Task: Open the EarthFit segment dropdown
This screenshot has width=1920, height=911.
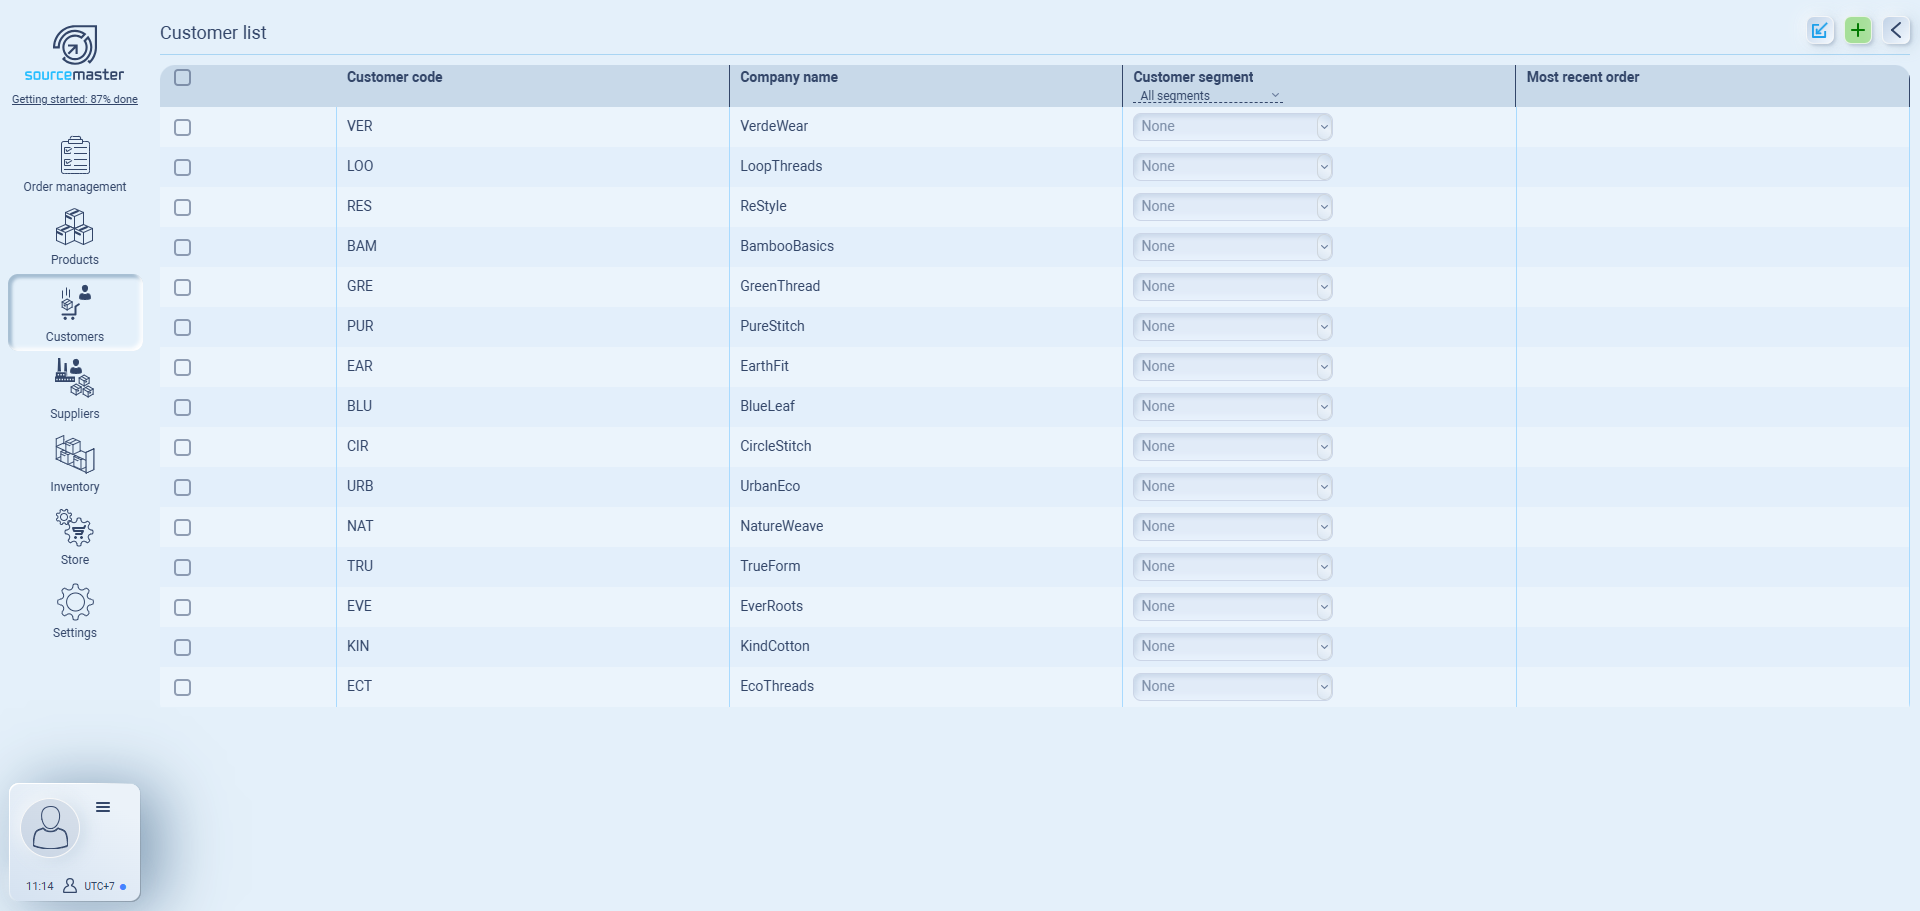Action: click(1232, 367)
